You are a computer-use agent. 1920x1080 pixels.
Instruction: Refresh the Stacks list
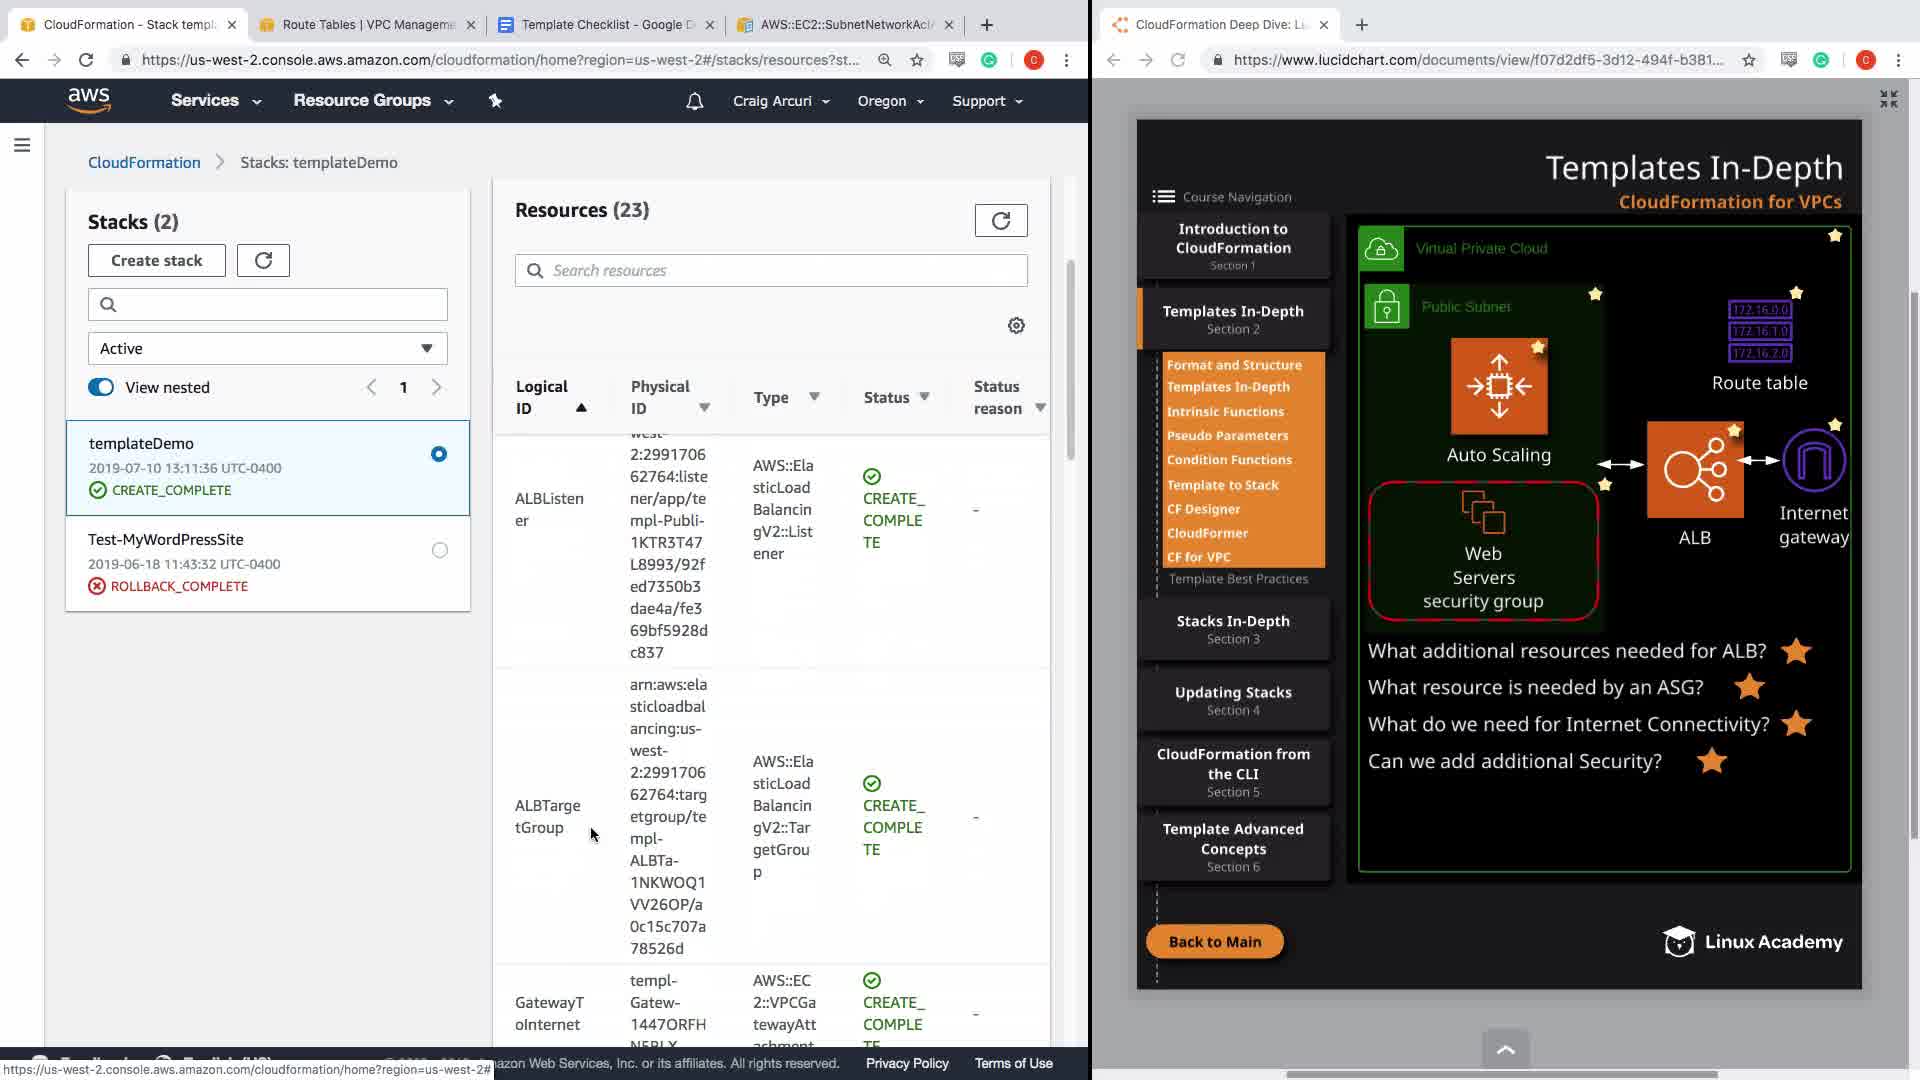coord(263,261)
